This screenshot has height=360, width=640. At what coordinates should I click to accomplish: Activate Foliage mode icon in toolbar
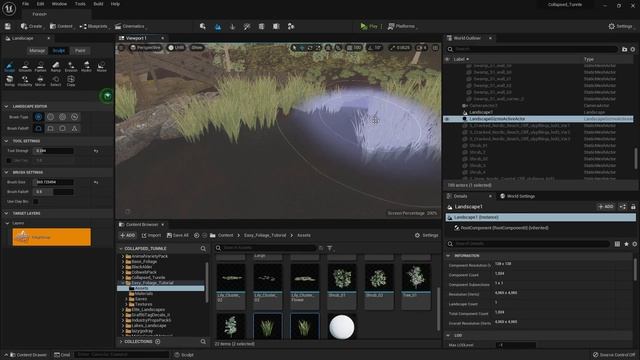pyautogui.click(x=233, y=27)
